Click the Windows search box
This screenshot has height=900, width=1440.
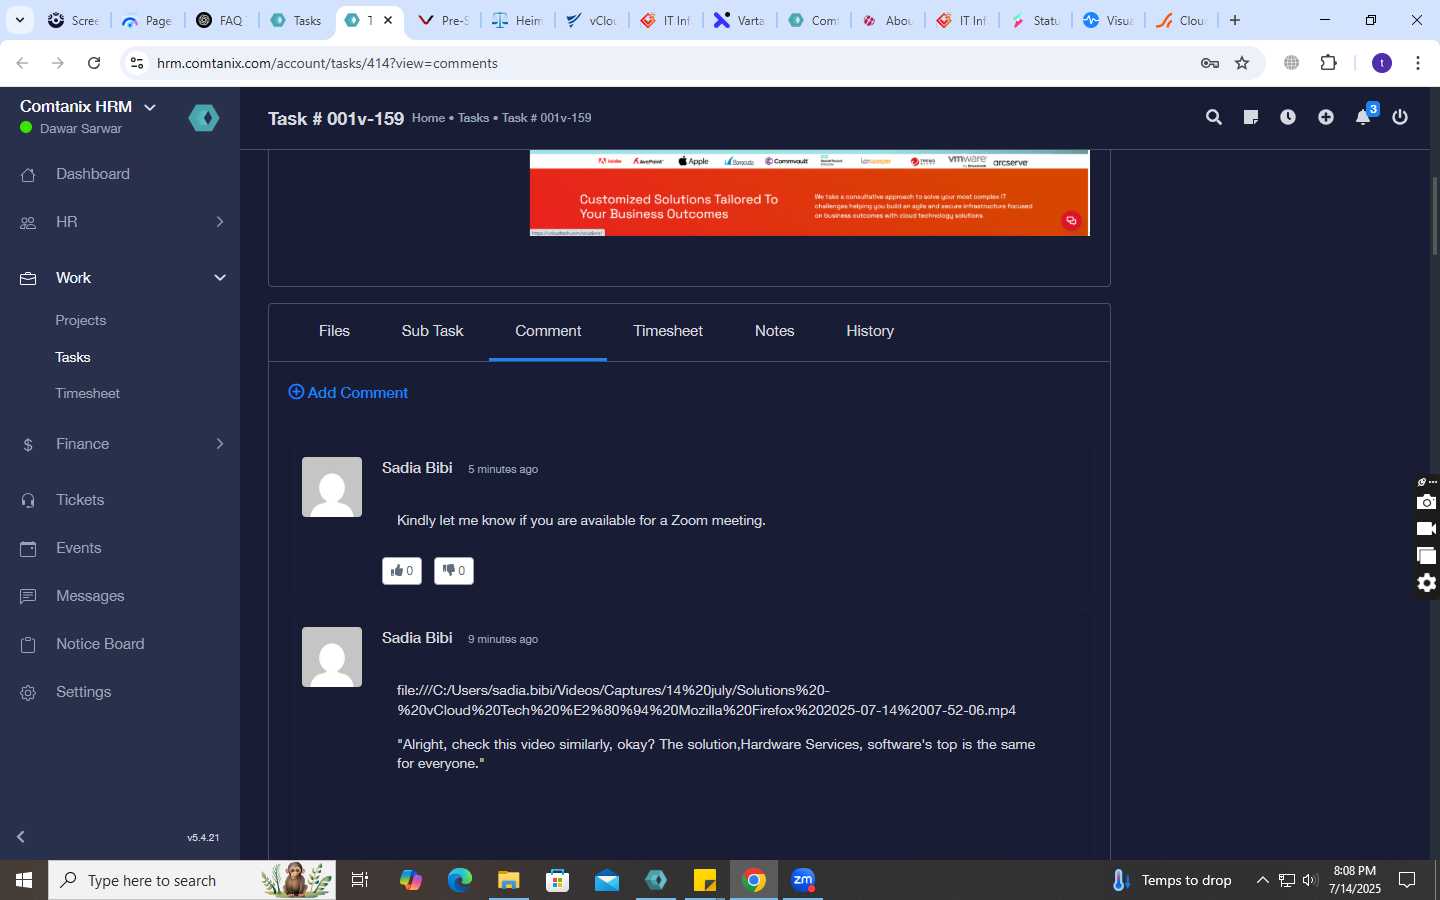[x=192, y=880]
